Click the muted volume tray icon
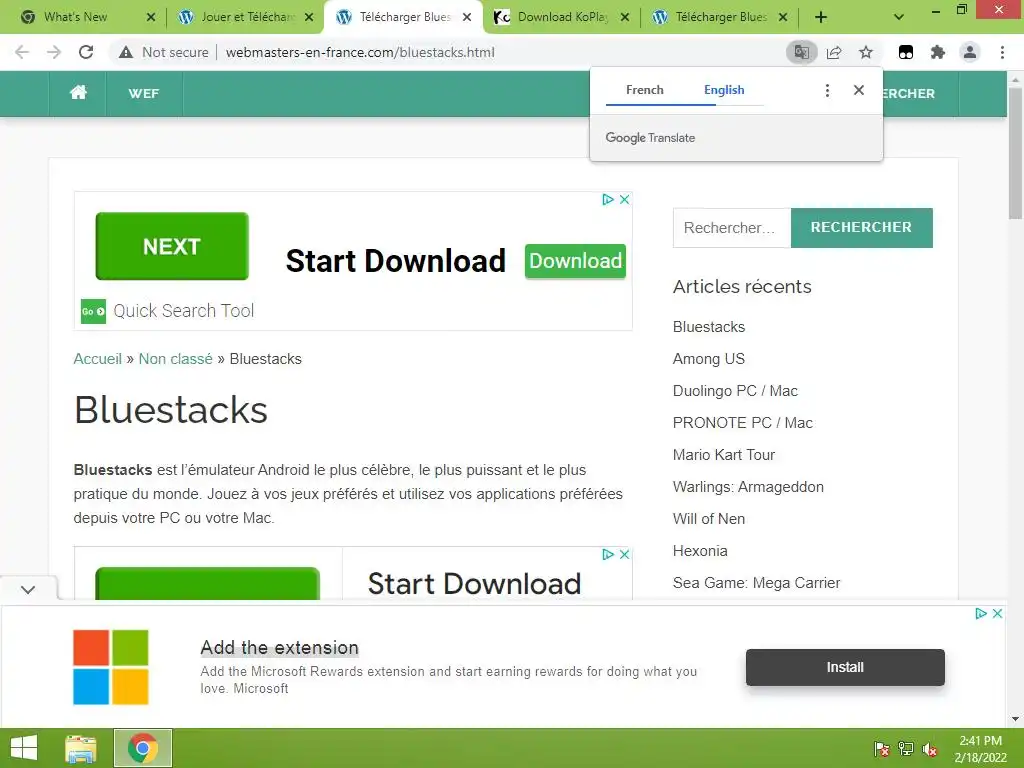This screenshot has width=1024, height=768. [930, 749]
